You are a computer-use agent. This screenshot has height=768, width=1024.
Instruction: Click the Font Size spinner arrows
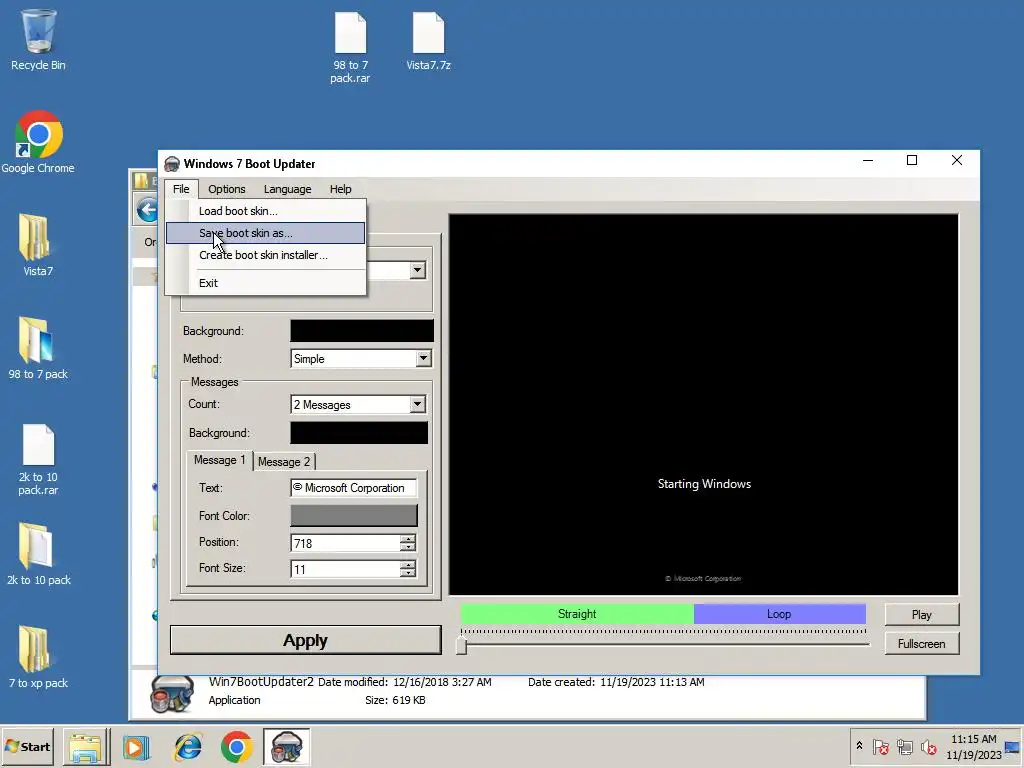(408, 569)
